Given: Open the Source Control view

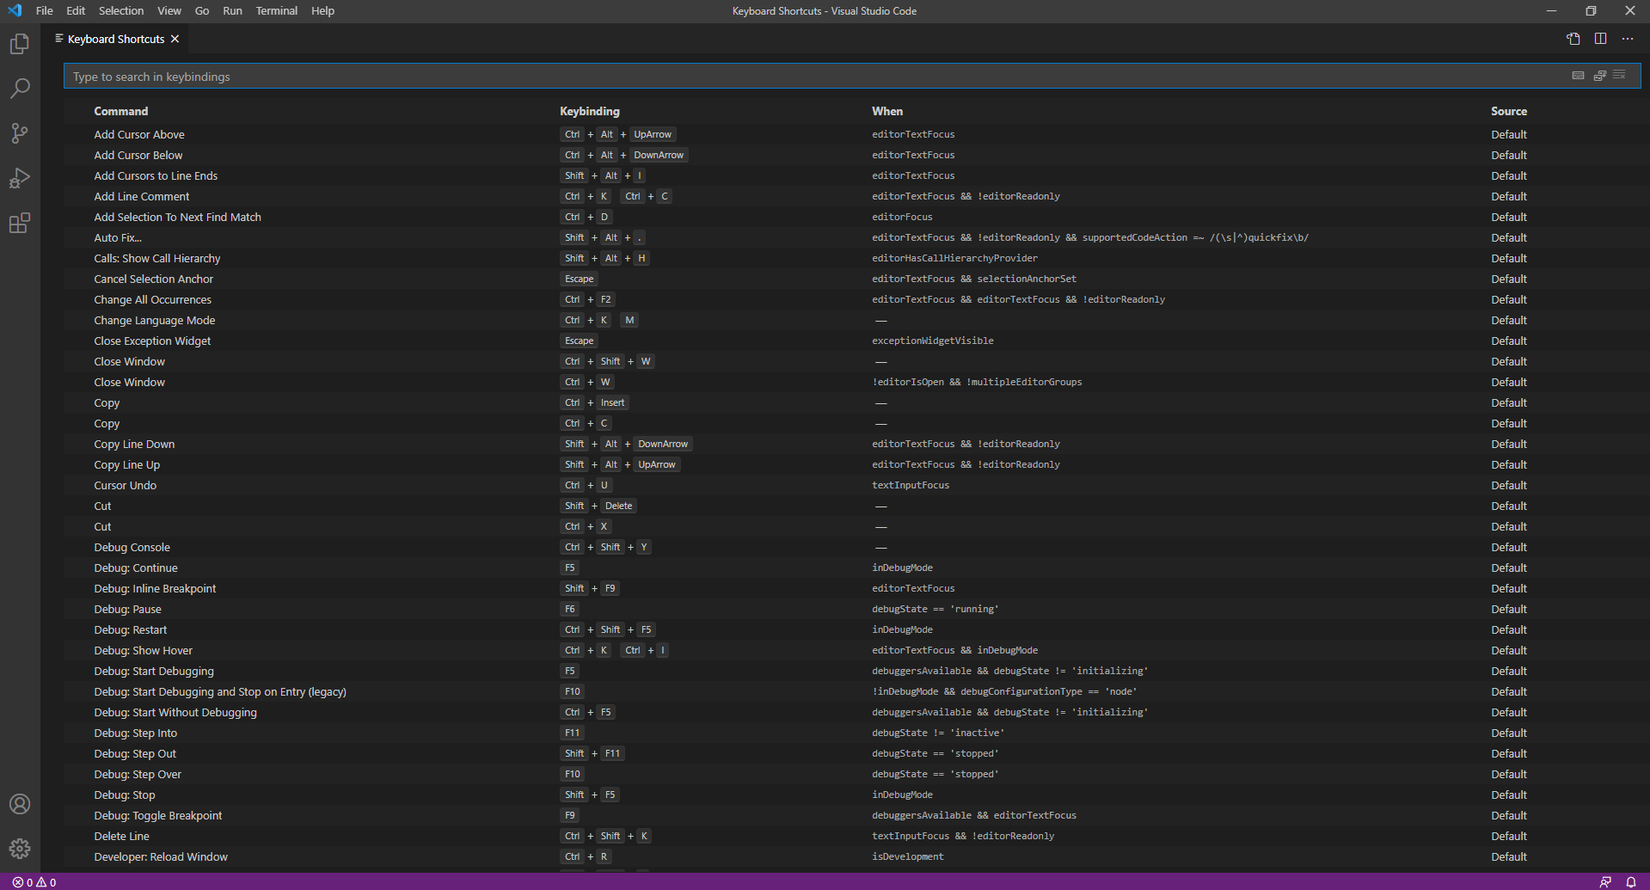Looking at the screenshot, I should (20, 133).
